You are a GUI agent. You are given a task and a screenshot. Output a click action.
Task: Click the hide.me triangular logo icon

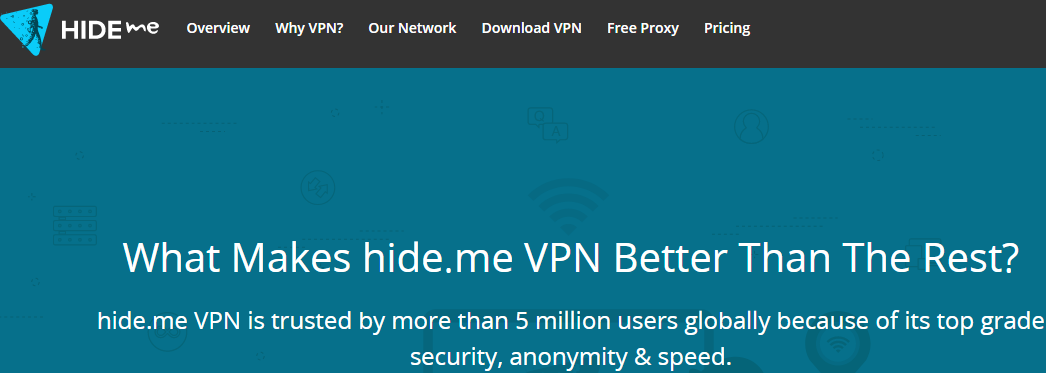(x=27, y=27)
